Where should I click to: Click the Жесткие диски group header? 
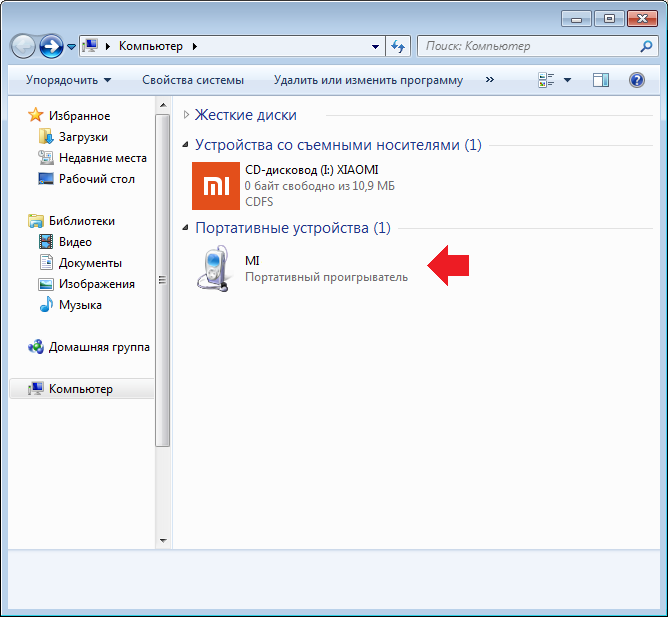245,115
